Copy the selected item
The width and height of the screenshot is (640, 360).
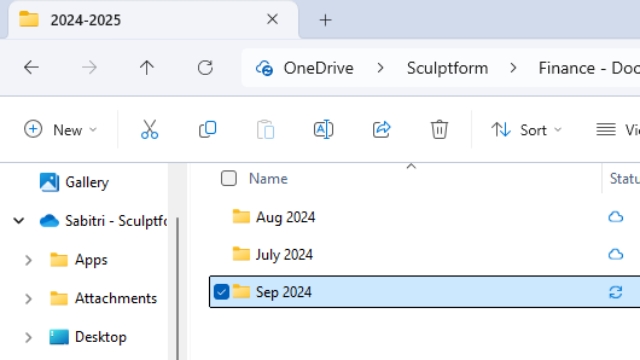tap(207, 129)
